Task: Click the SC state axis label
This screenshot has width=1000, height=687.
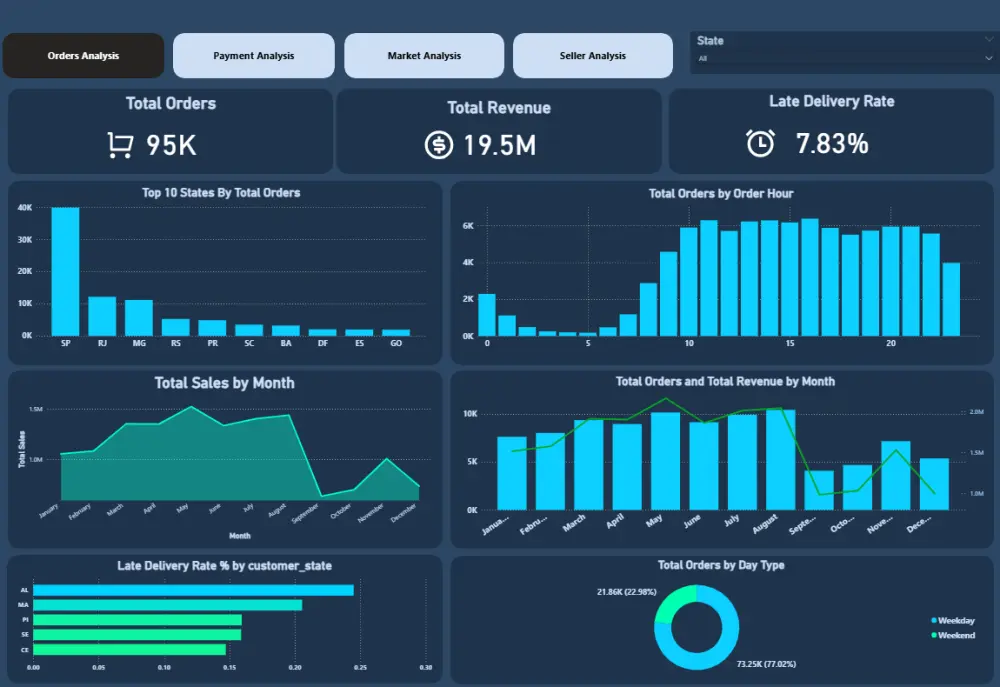Action: 249,343
